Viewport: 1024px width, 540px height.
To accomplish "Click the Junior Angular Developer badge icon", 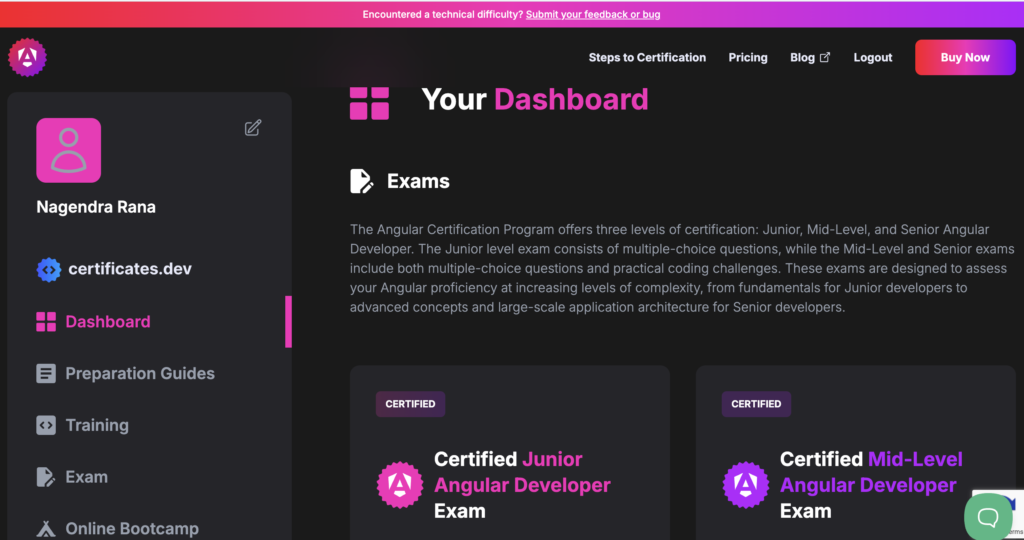I will coord(400,485).
